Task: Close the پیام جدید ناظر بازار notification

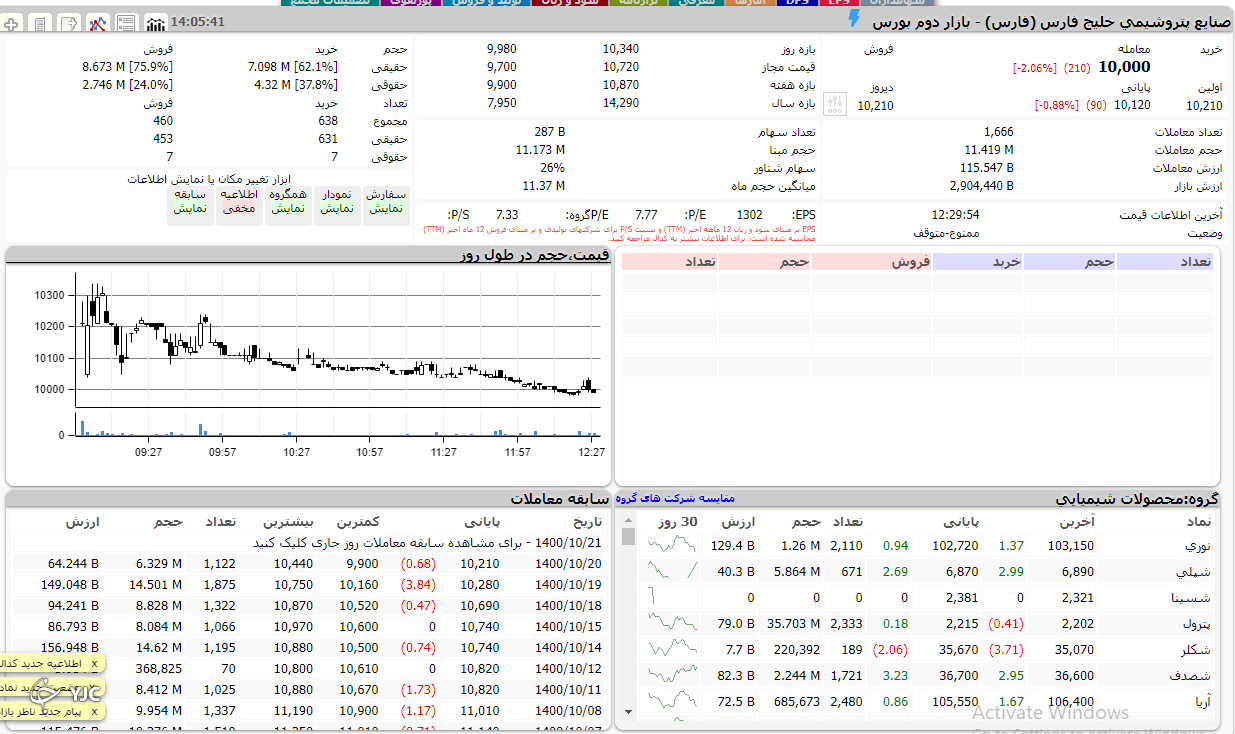Action: pyautogui.click(x=95, y=711)
